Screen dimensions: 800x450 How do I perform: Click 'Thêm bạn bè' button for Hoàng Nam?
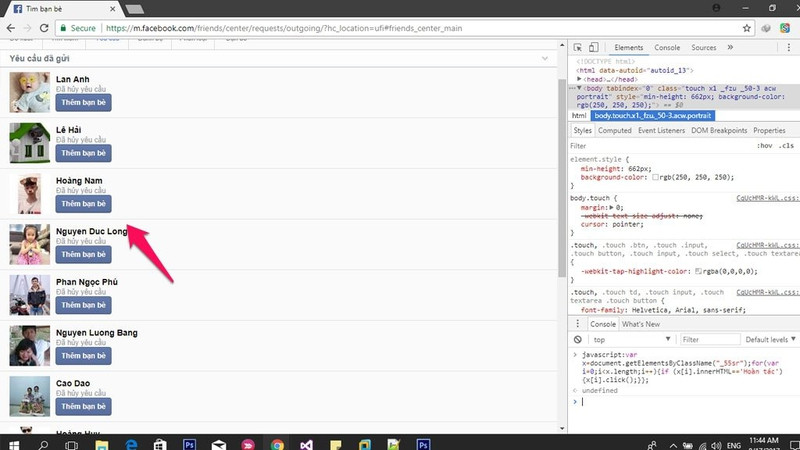pos(83,204)
